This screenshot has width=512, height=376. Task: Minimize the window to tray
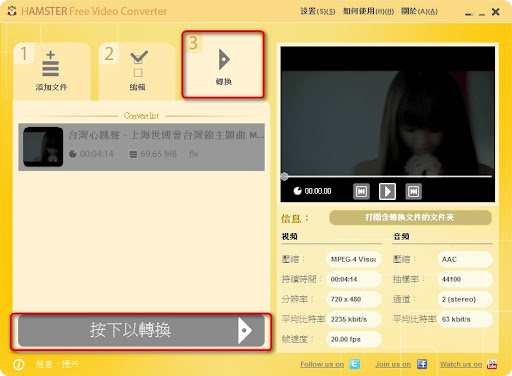(469, 14)
